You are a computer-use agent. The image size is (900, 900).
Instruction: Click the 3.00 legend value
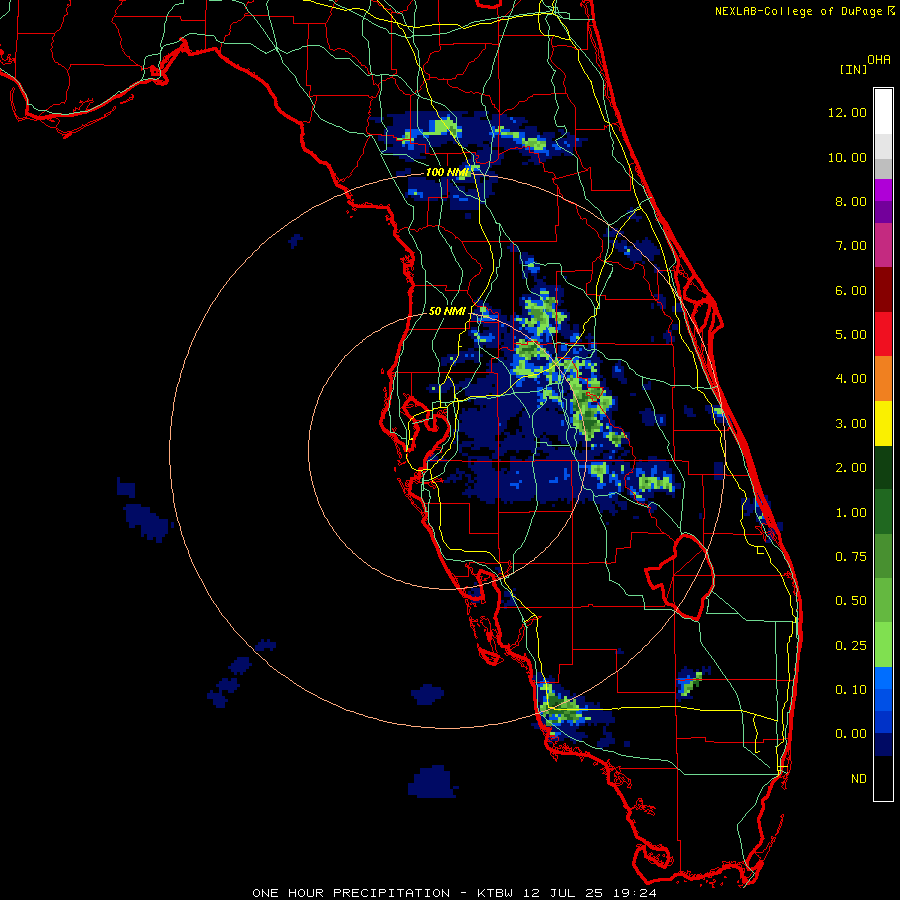(x=850, y=424)
